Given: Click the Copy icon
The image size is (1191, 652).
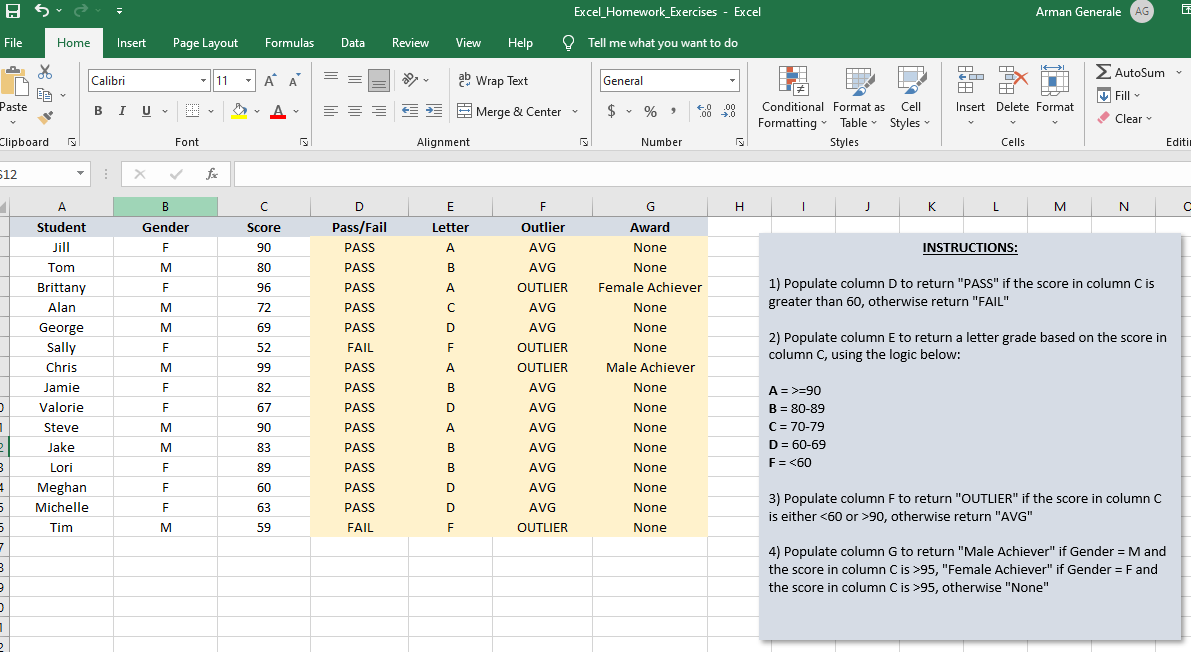Looking at the screenshot, I should [x=45, y=95].
